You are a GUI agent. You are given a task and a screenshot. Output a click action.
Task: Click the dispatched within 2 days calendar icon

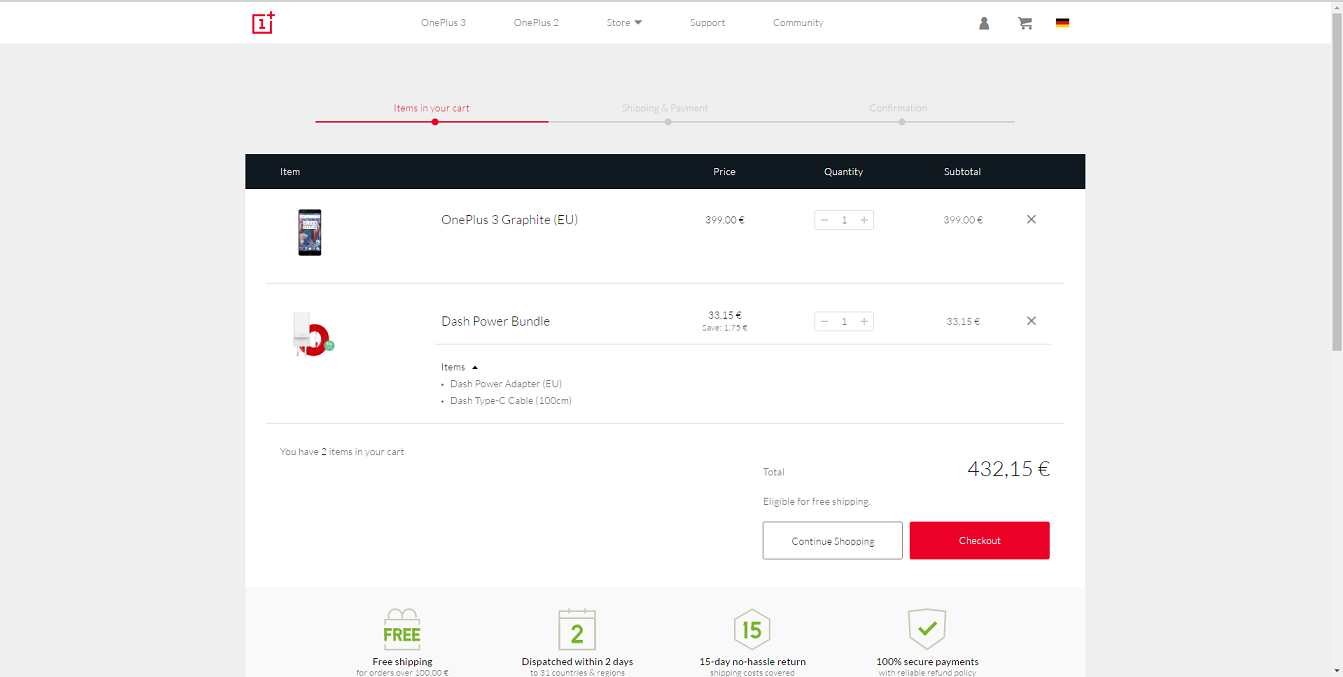click(x=577, y=629)
